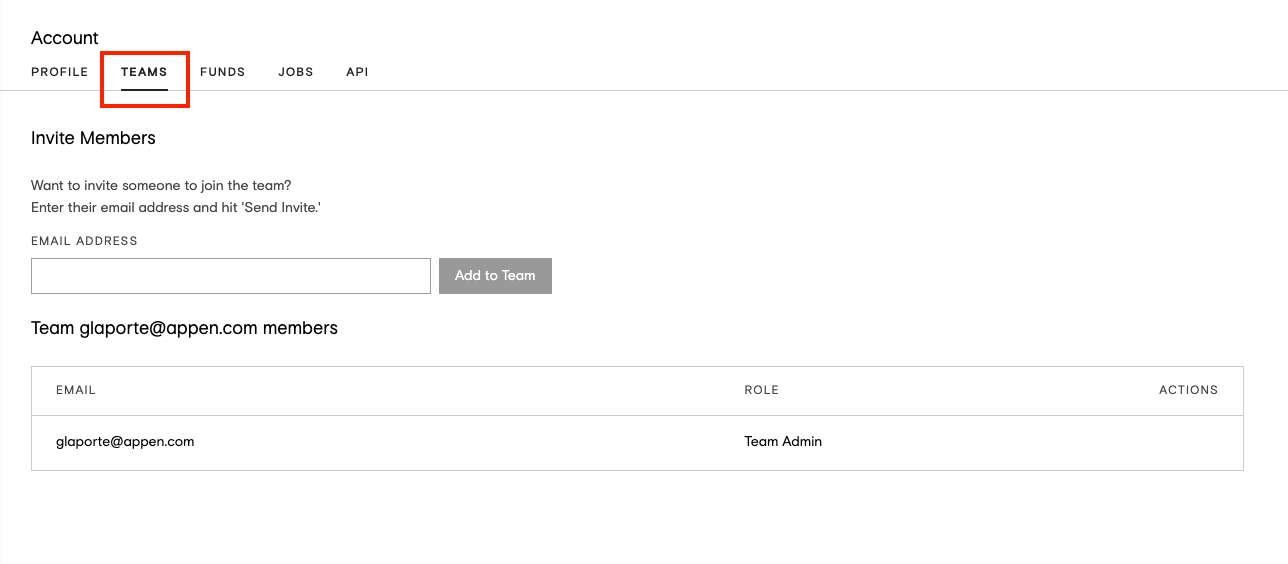Click the ACTIONS column header
This screenshot has height=564, width=1288.
1188,390
